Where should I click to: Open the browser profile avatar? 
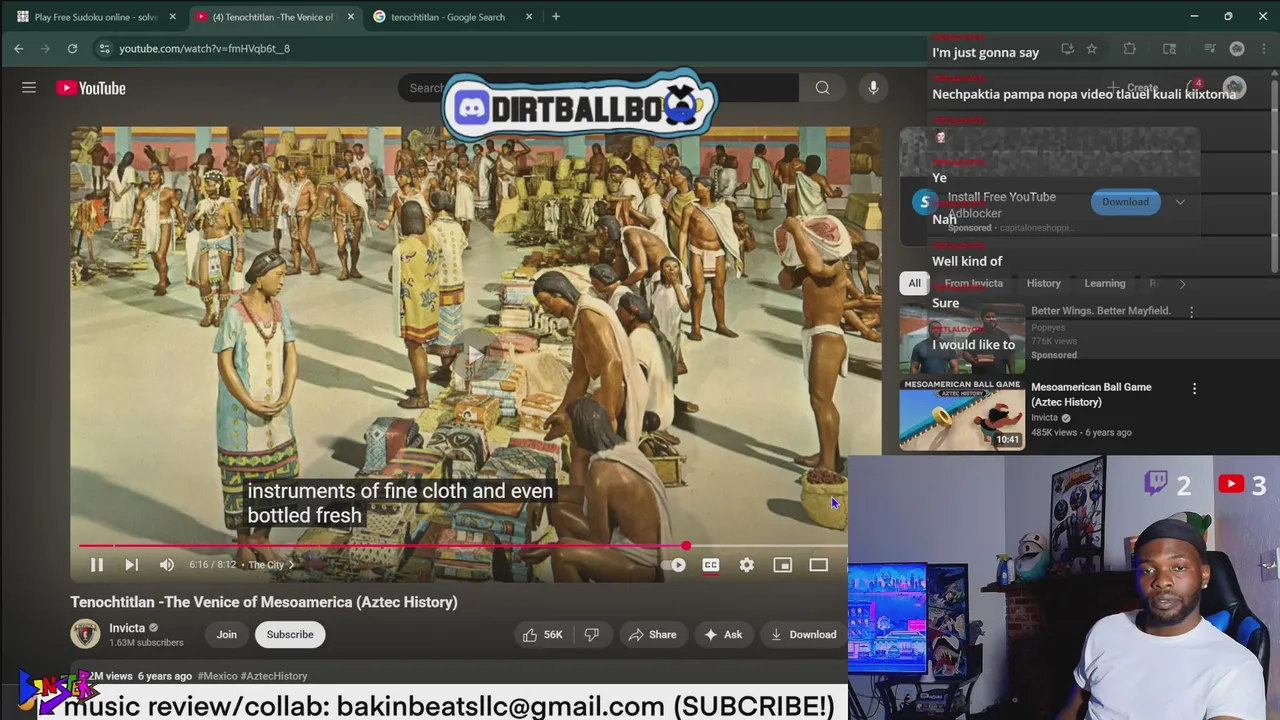[1237, 48]
